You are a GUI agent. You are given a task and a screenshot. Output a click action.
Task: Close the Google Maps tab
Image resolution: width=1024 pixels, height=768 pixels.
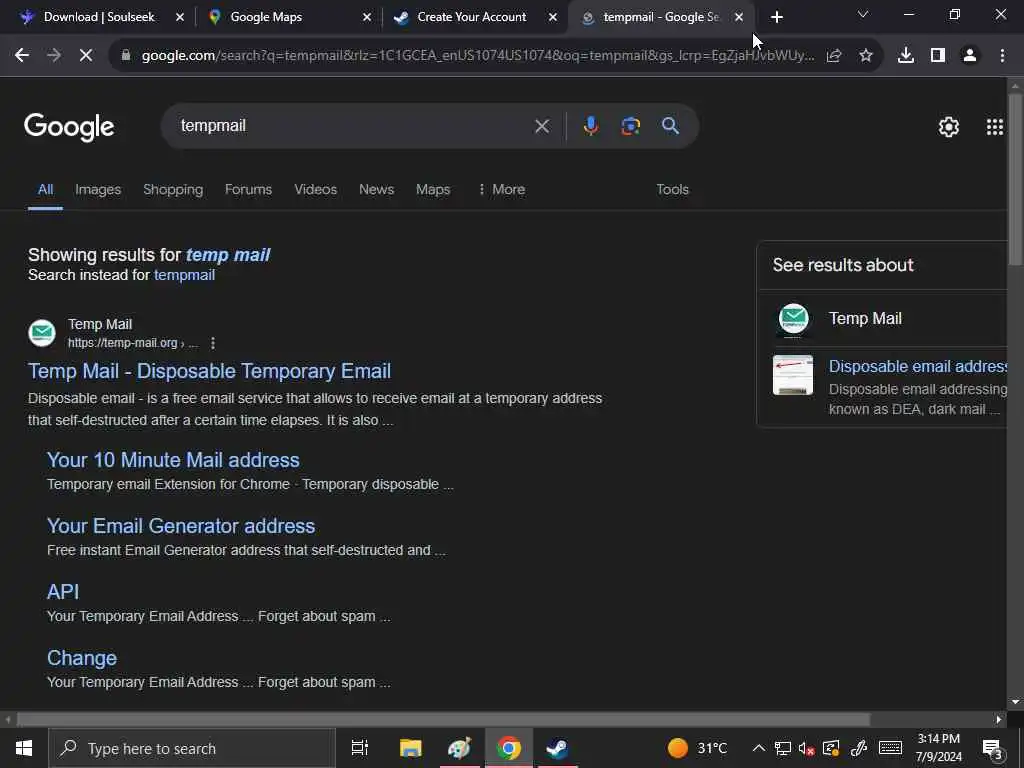tap(367, 17)
